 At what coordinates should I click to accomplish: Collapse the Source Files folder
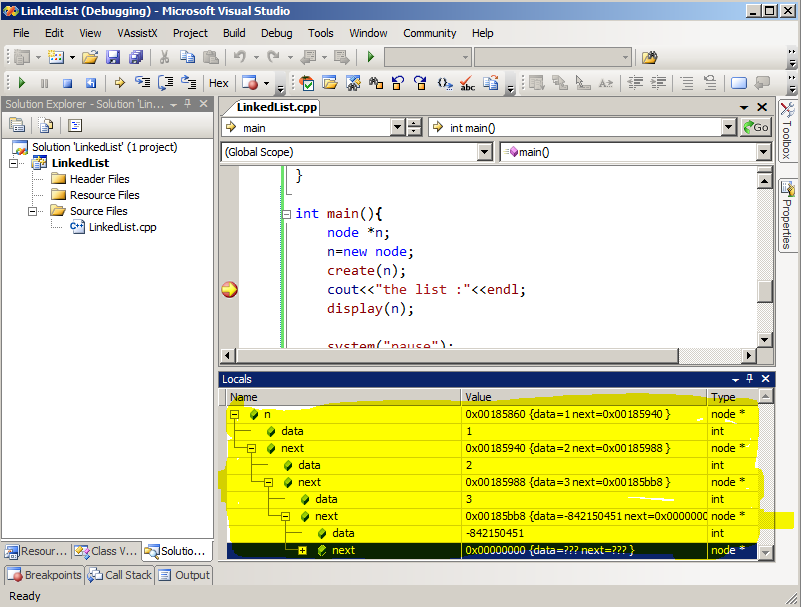click(x=33, y=211)
